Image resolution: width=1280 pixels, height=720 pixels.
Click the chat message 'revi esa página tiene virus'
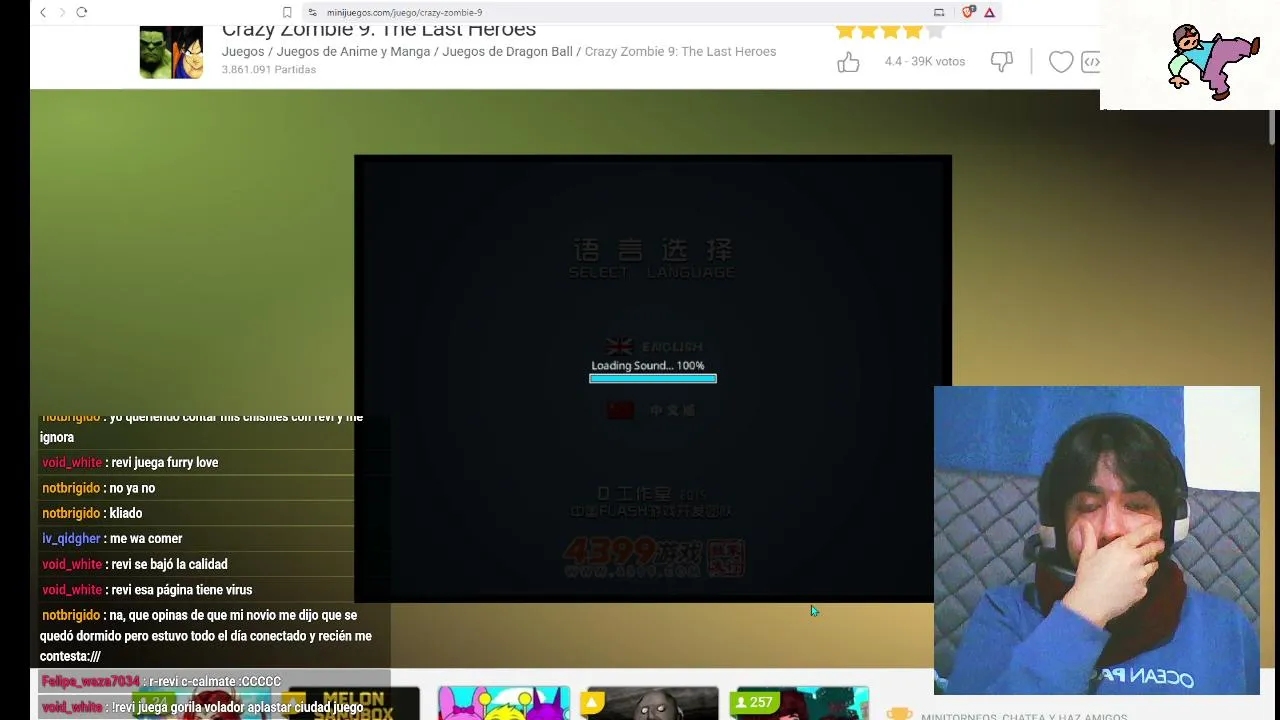182,590
